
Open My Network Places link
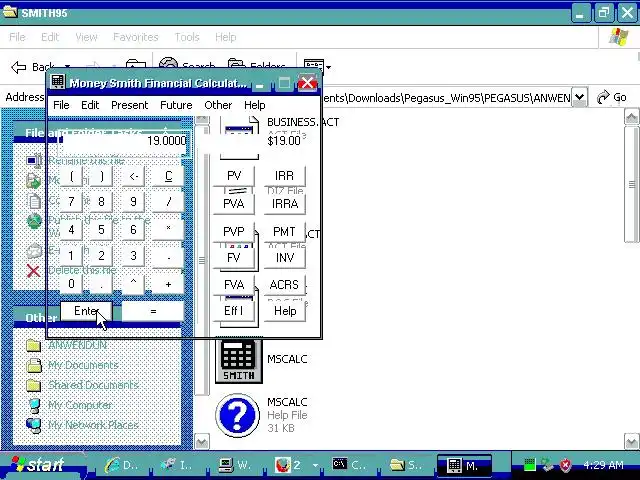[93, 424]
